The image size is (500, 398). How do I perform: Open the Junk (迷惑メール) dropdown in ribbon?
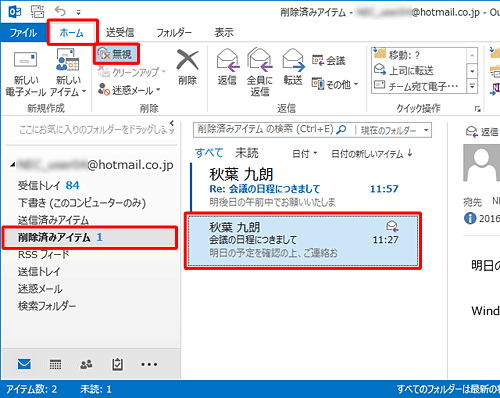(x=129, y=90)
